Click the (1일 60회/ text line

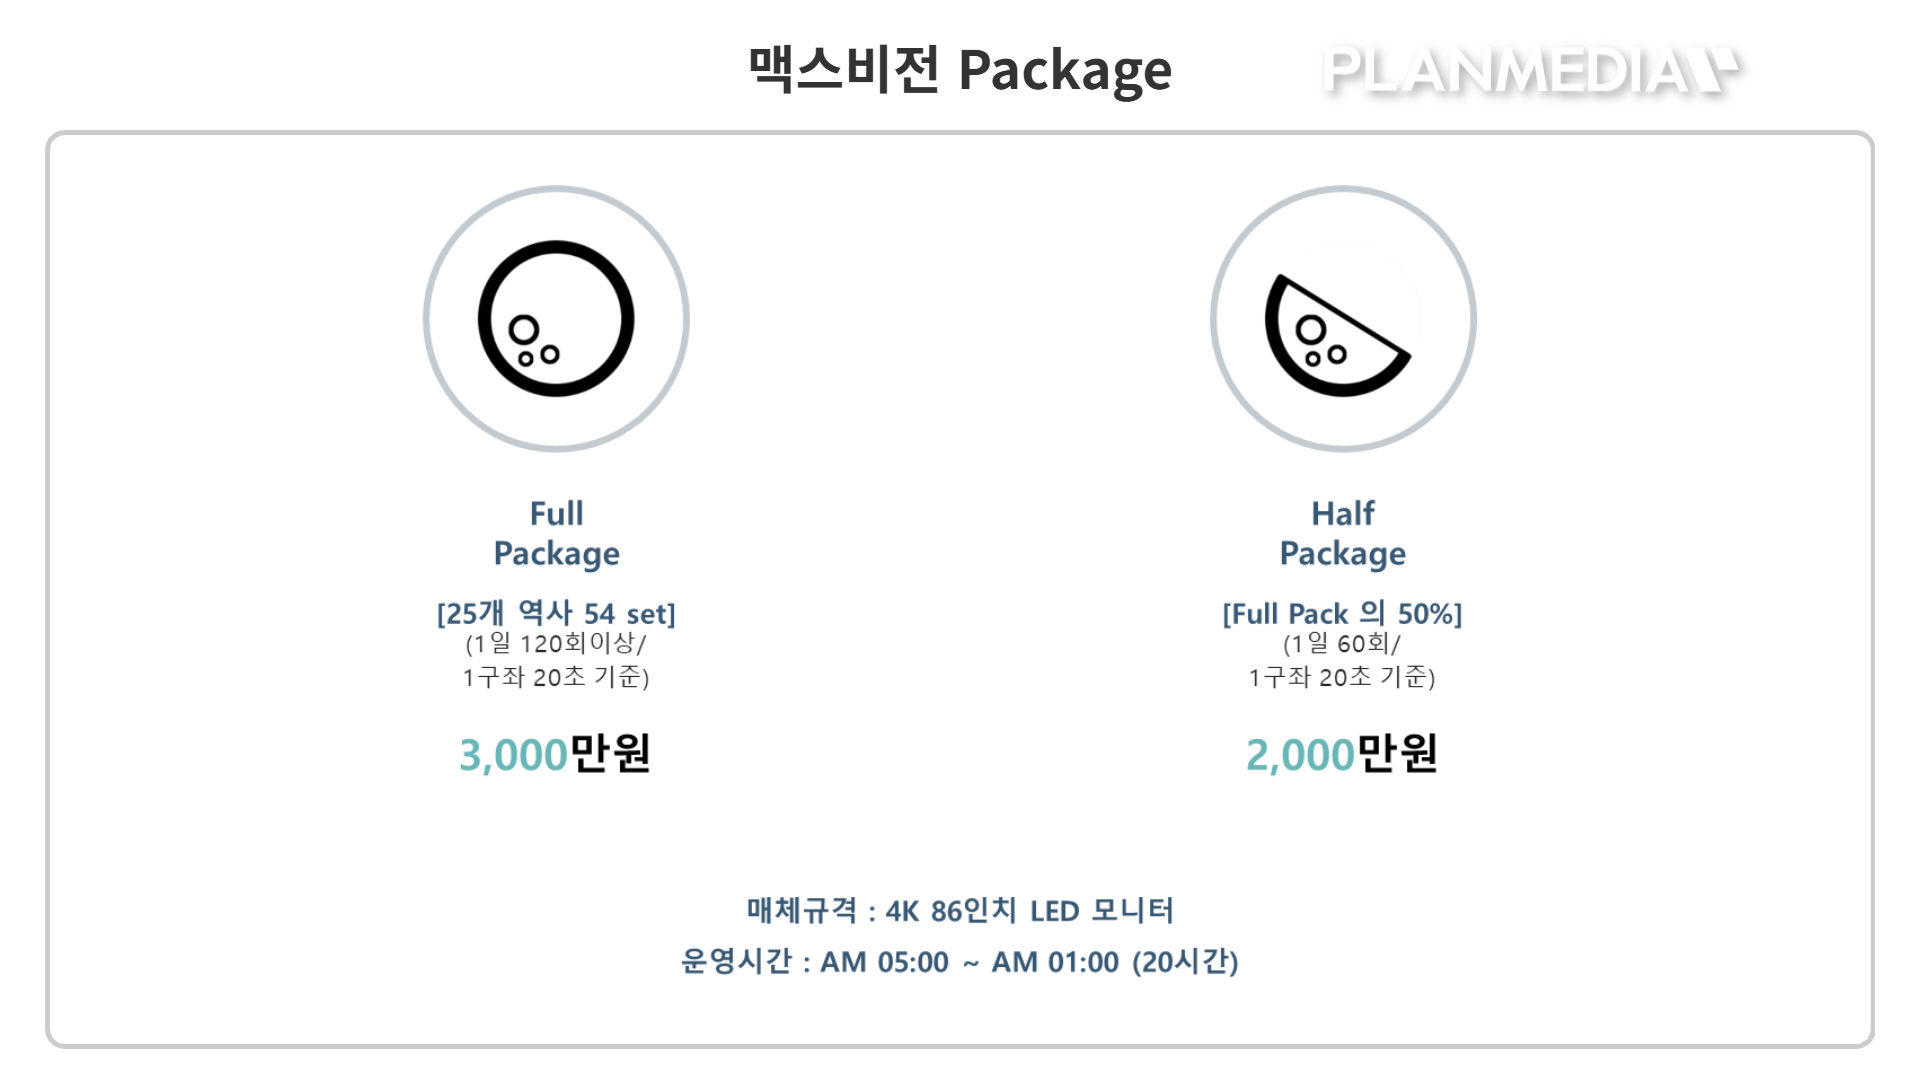[x=1342, y=644]
